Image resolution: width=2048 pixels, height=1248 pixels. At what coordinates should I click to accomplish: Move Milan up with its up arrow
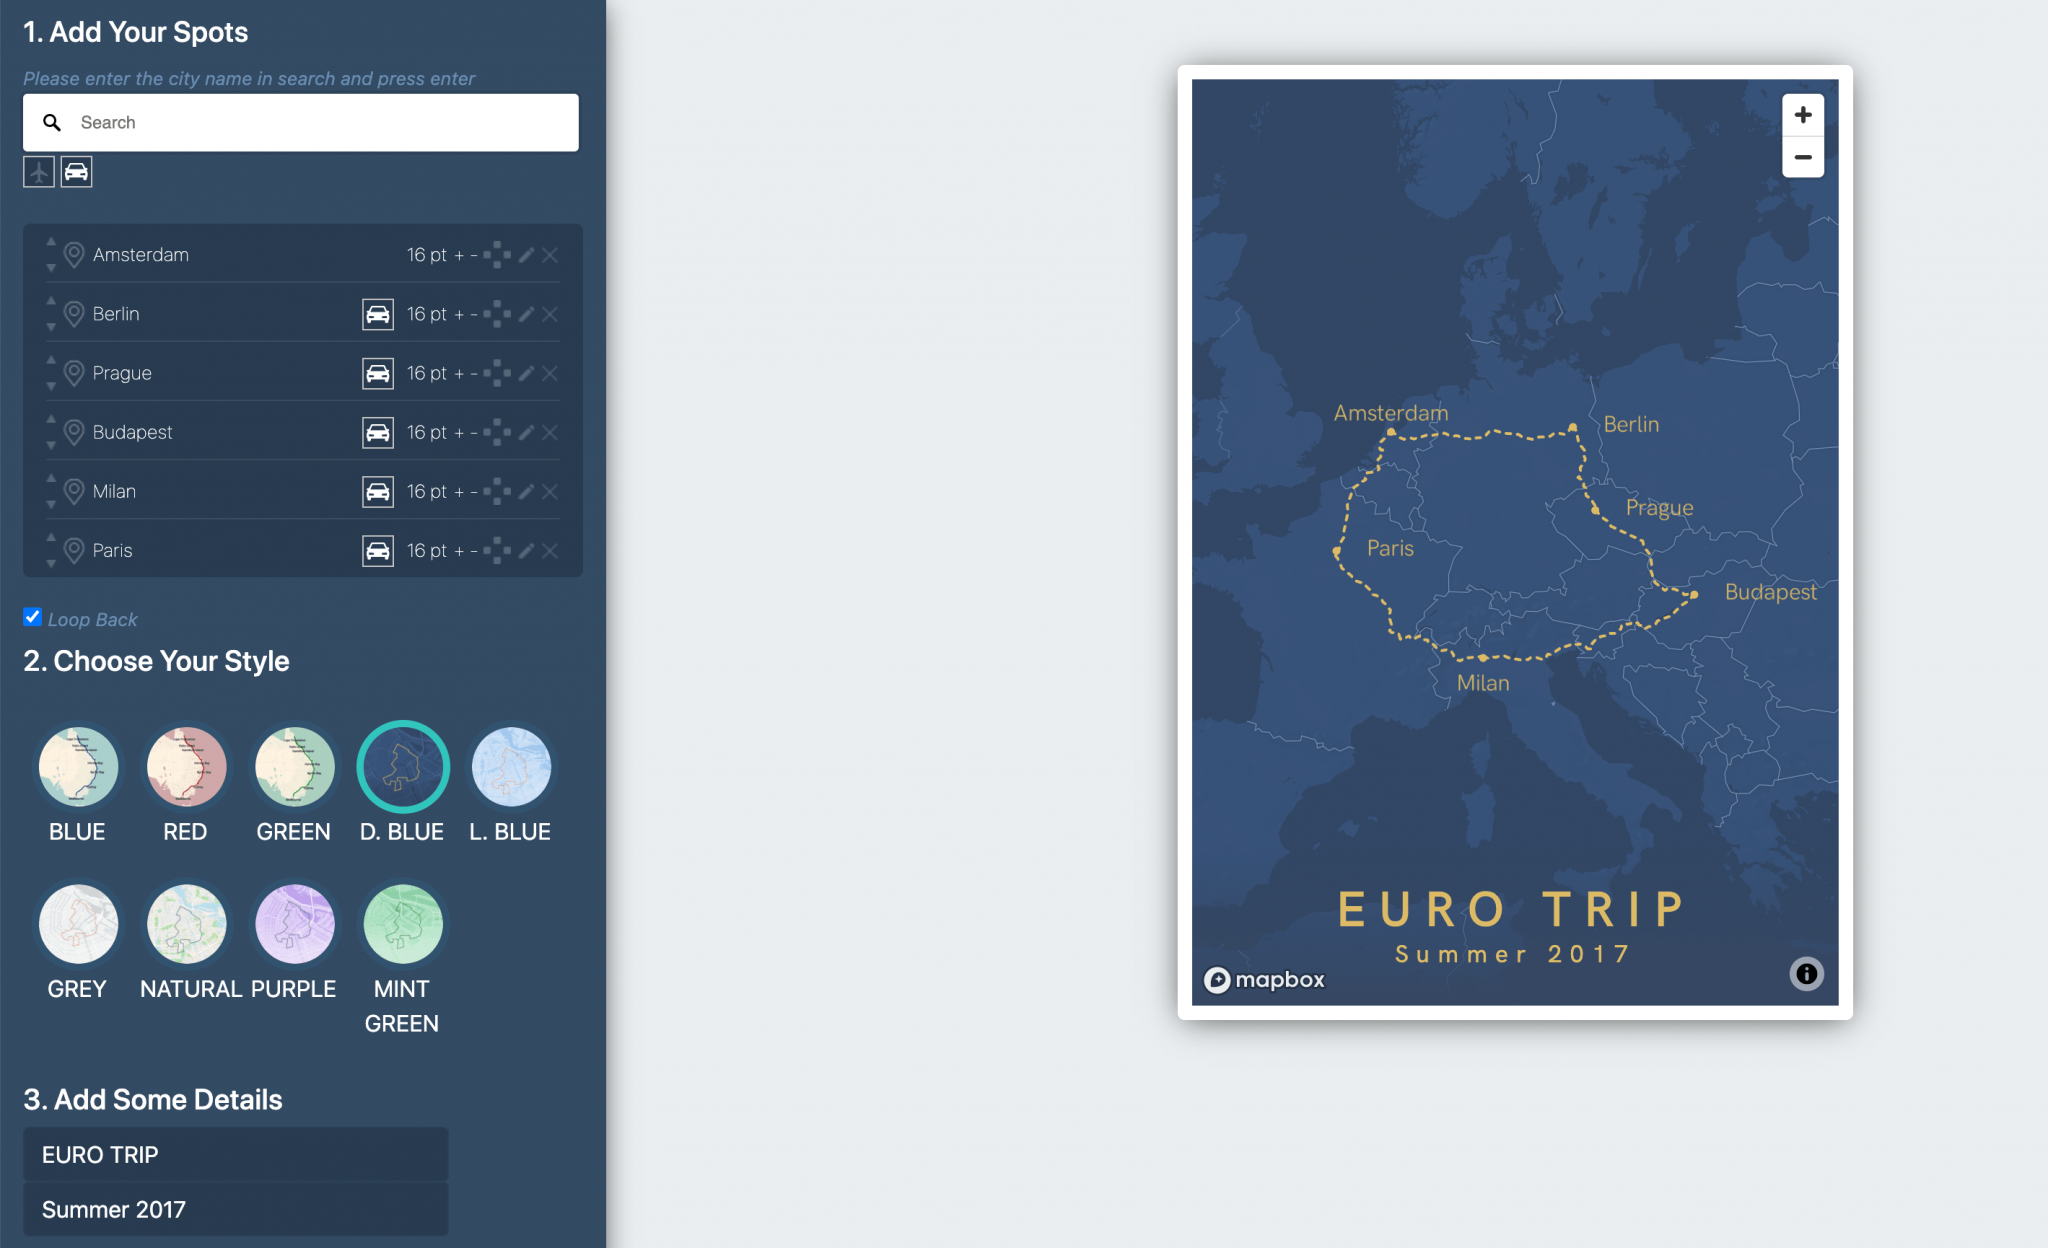[x=51, y=478]
